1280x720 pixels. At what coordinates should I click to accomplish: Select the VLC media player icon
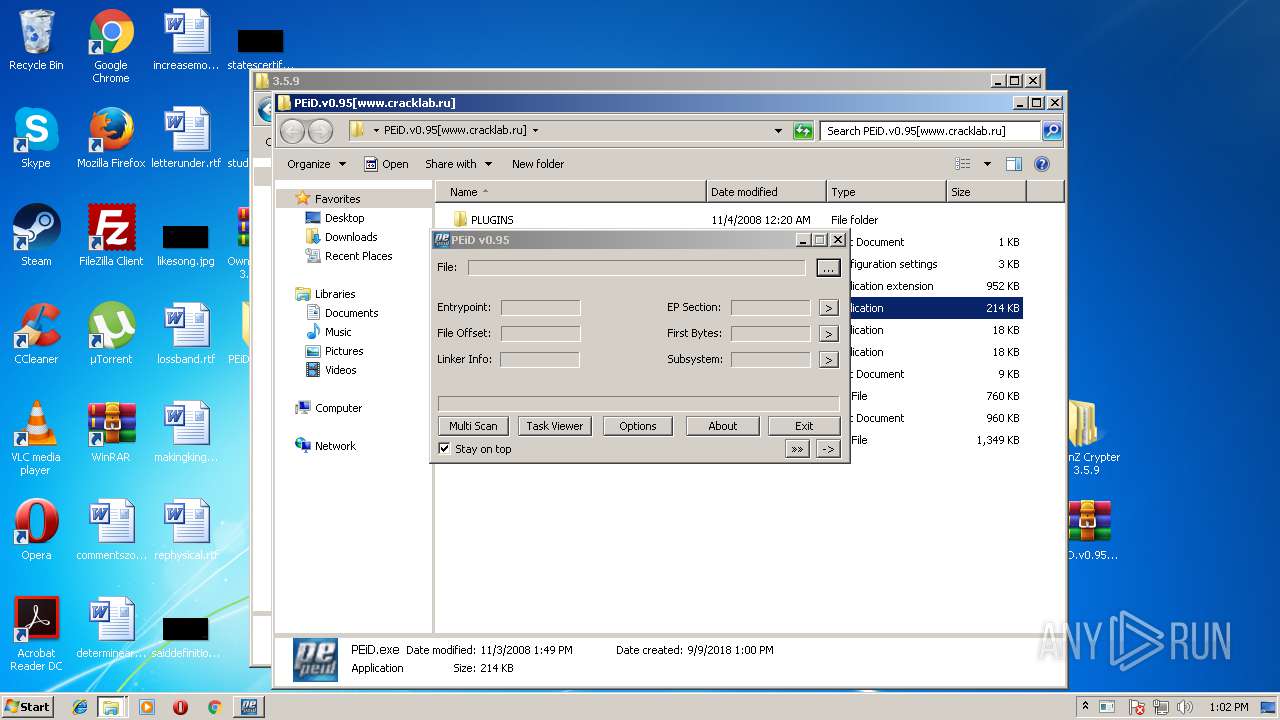[36, 438]
